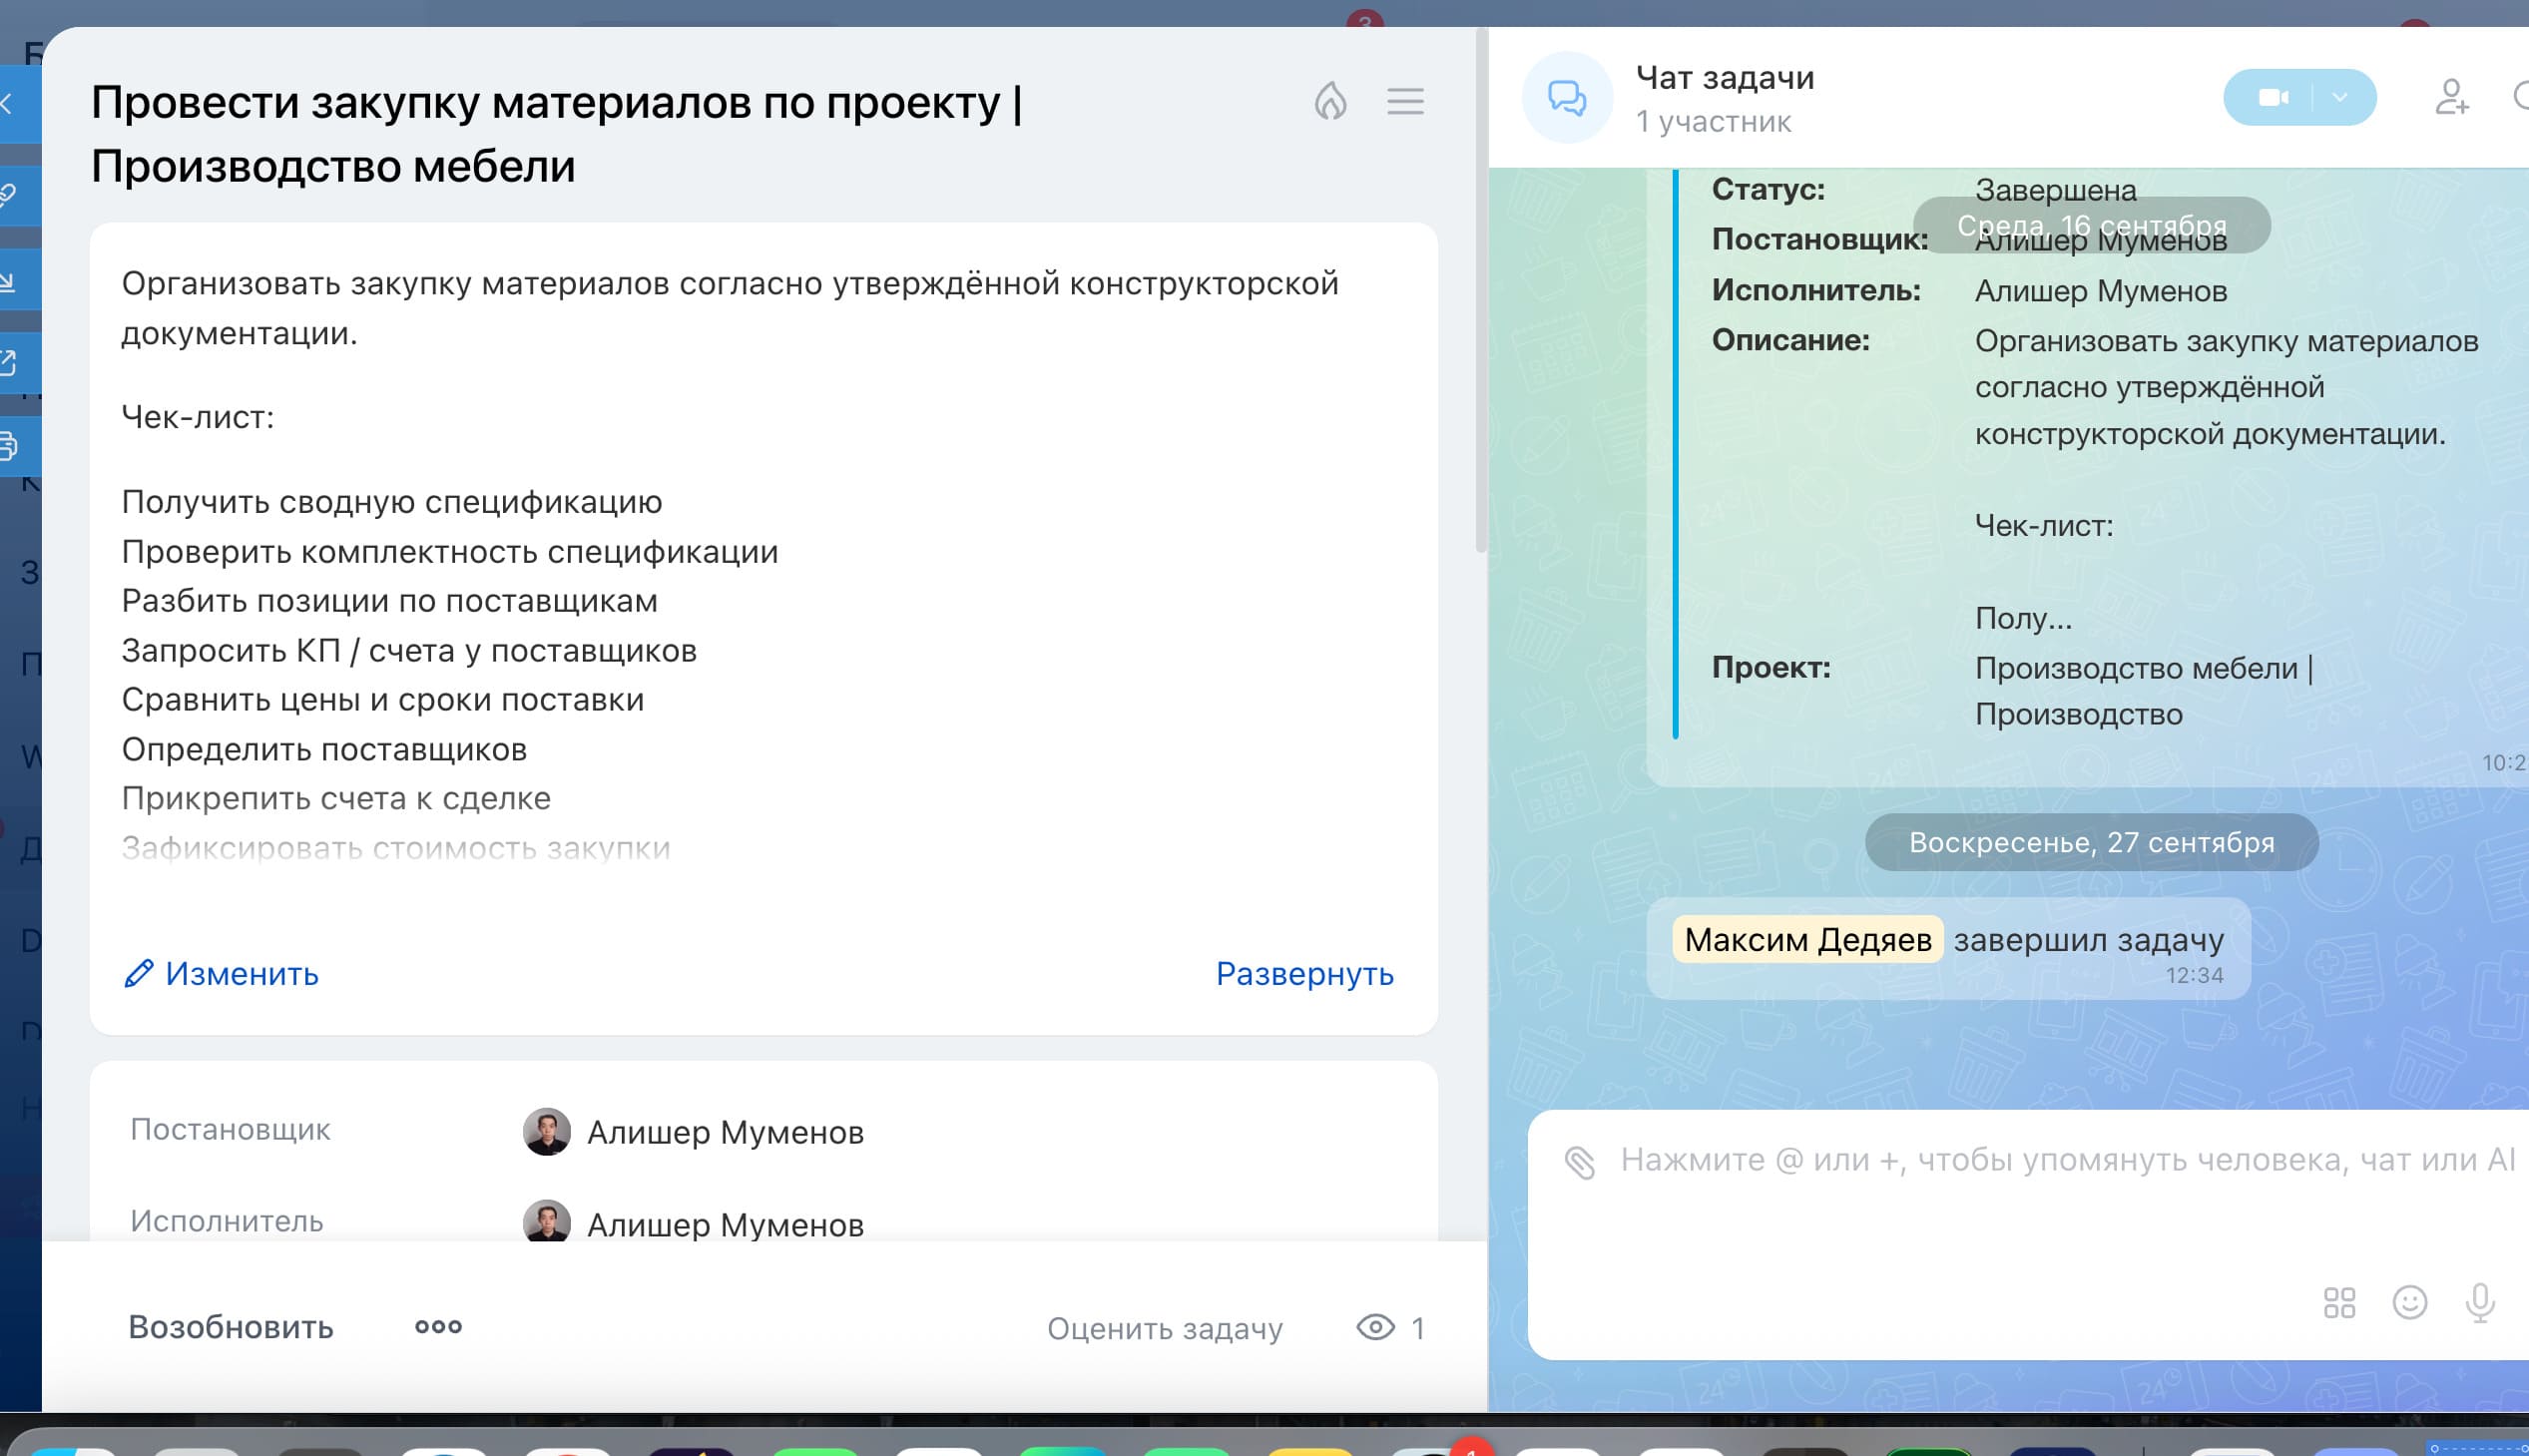
Task: Open the emoji picker
Action: 2409,1303
